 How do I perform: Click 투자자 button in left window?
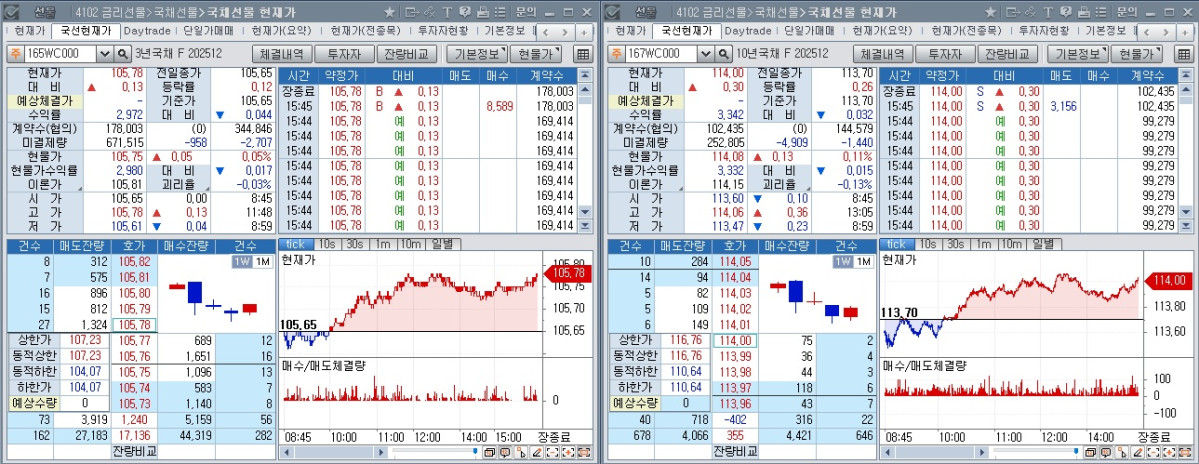345,54
